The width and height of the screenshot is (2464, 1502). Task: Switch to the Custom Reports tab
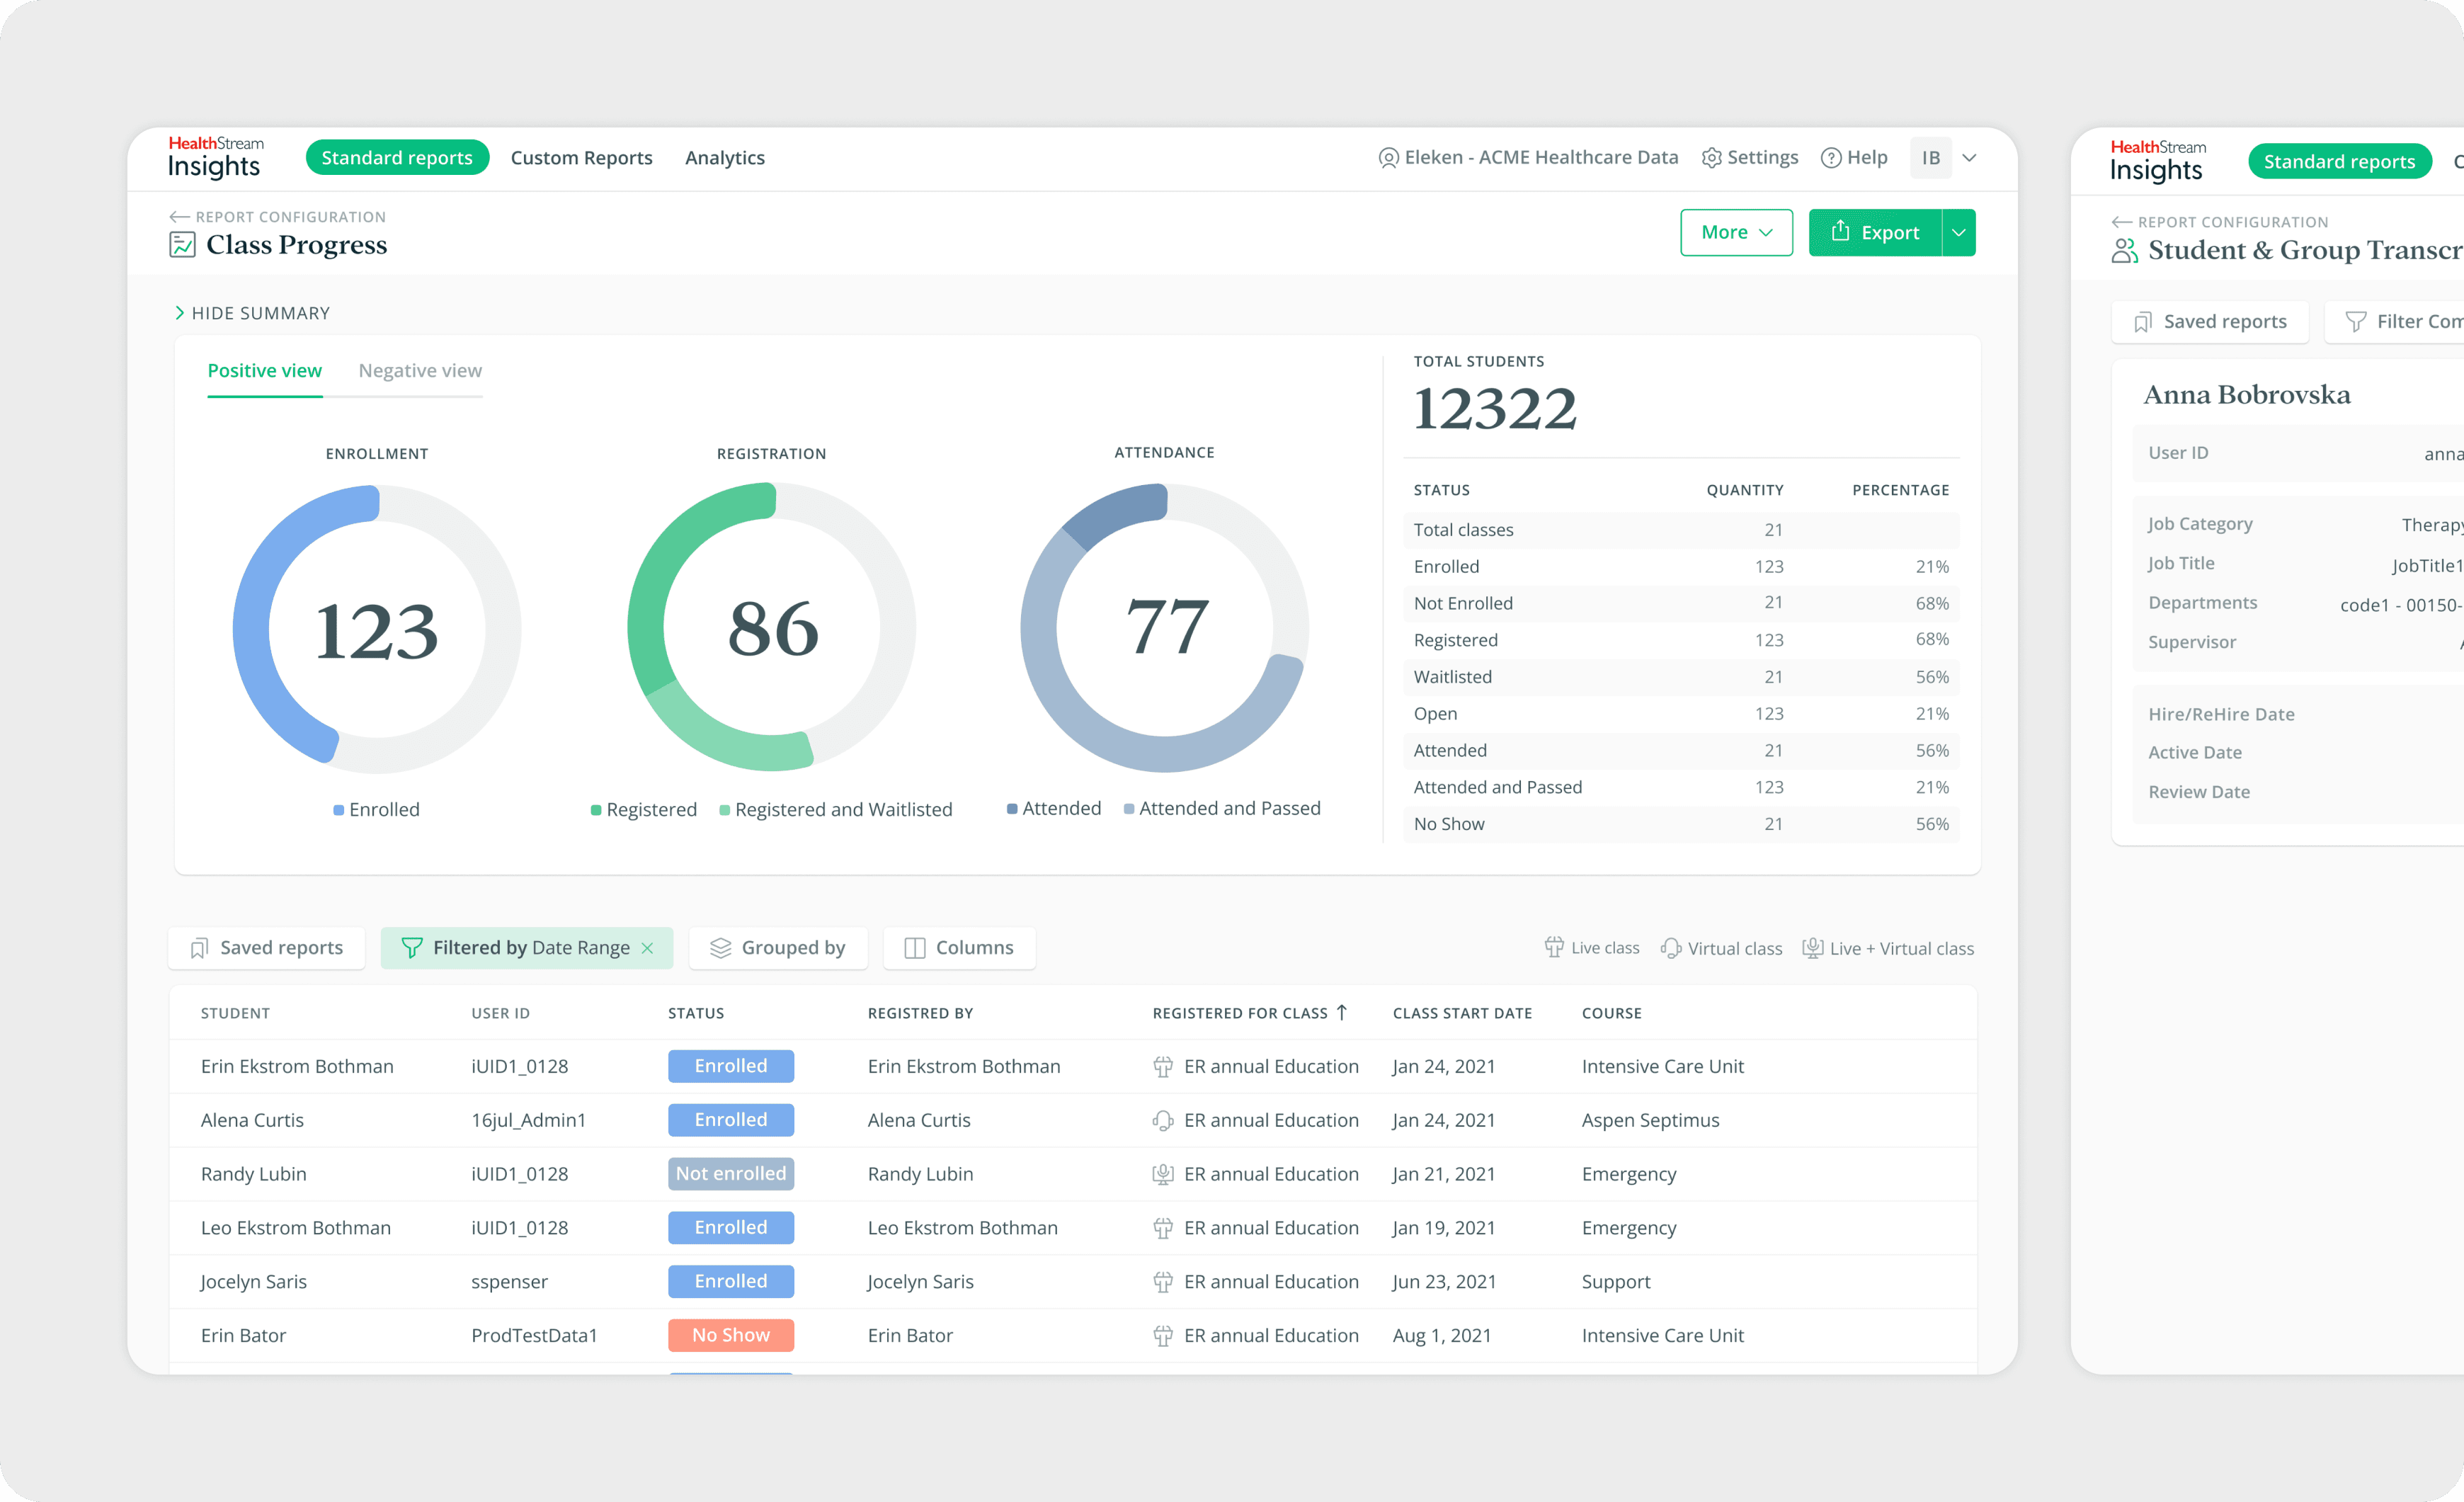coord(581,157)
